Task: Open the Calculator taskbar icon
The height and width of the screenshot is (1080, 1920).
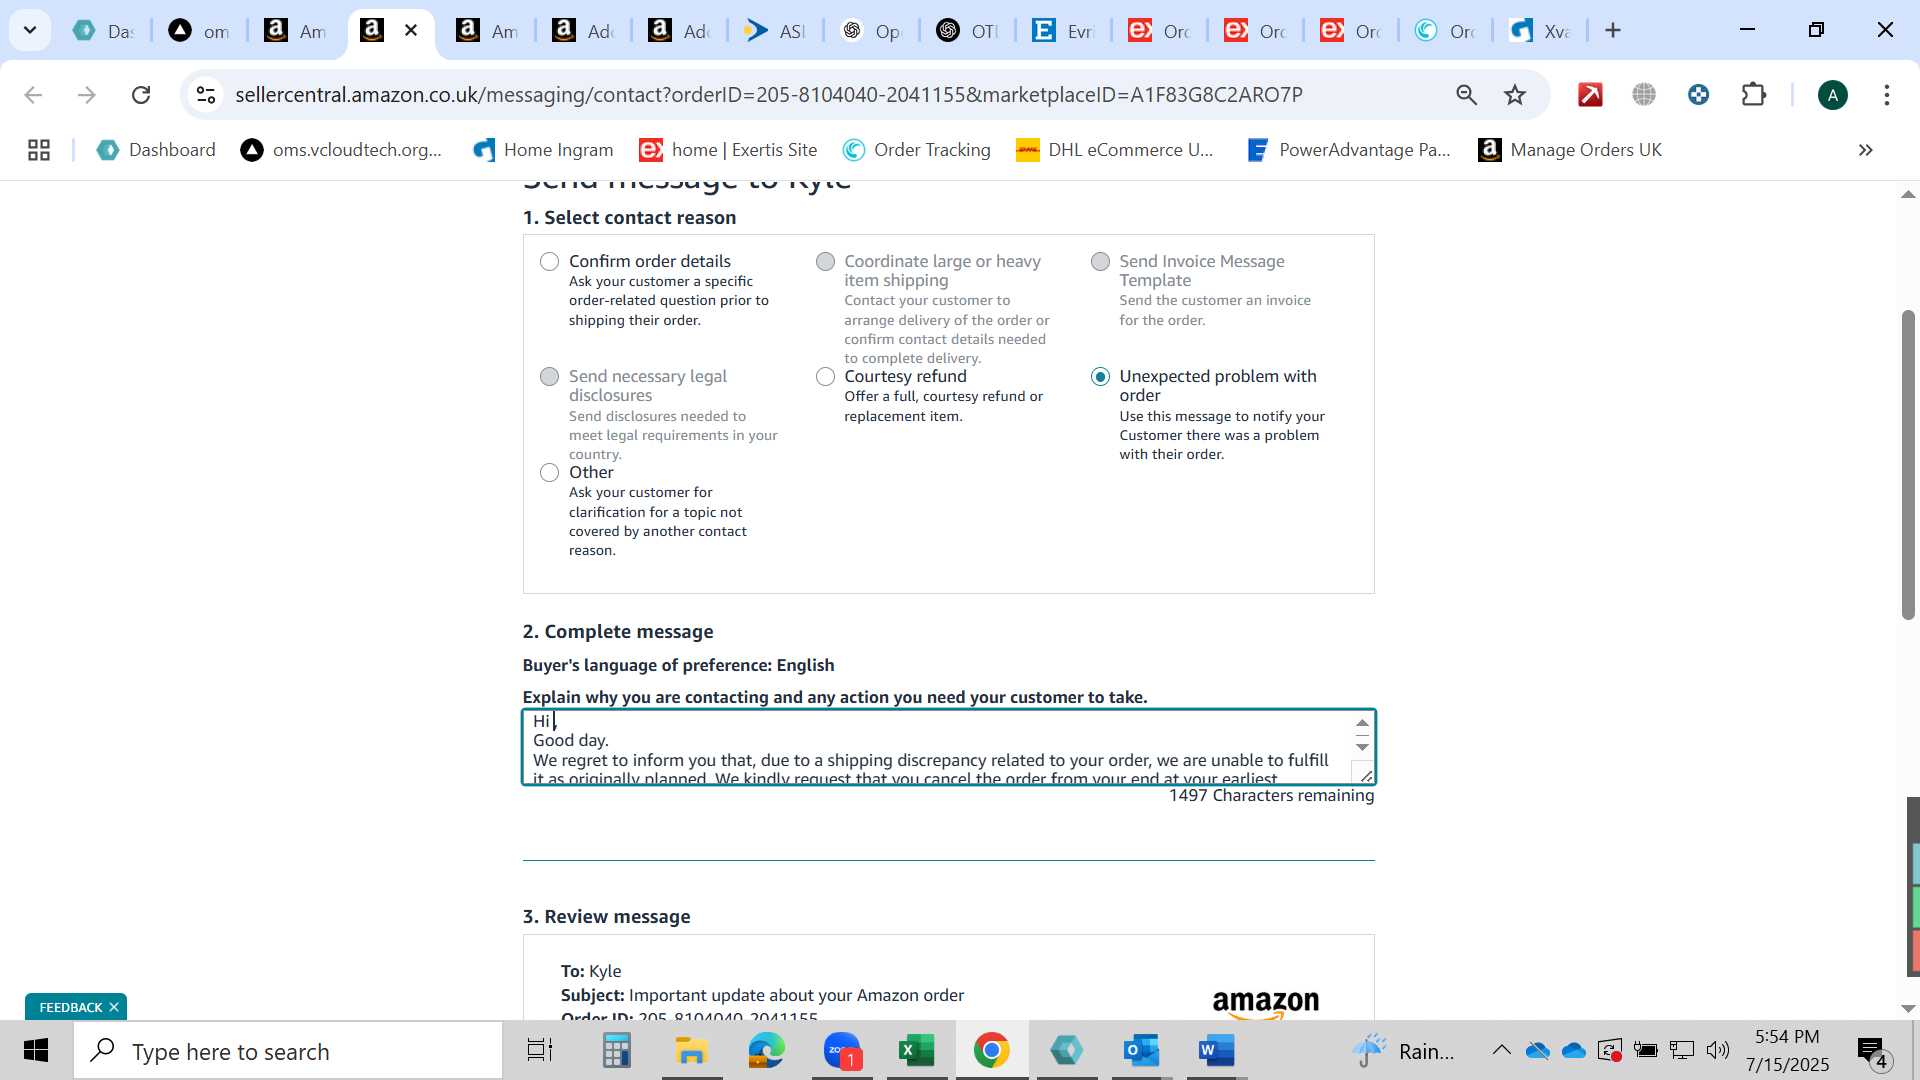Action: coord(616,1051)
